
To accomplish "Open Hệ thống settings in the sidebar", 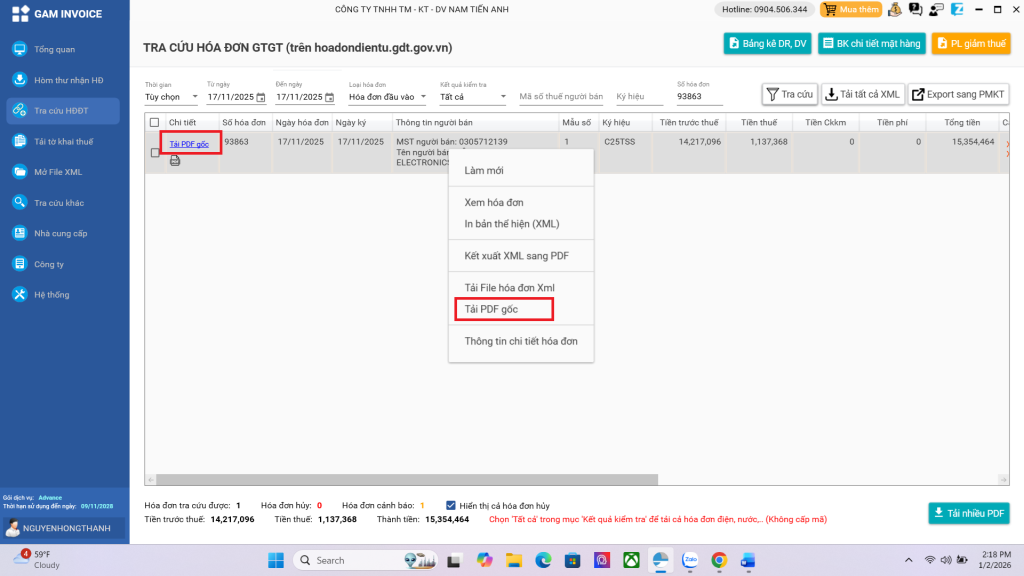I will (52, 295).
